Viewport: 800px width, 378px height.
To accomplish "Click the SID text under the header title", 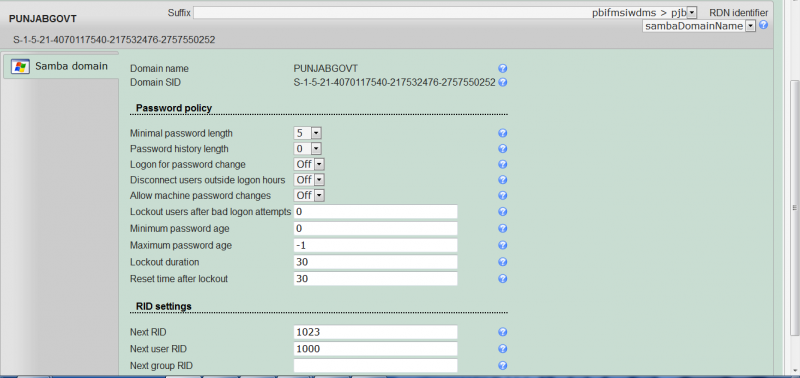I will (x=114, y=40).
